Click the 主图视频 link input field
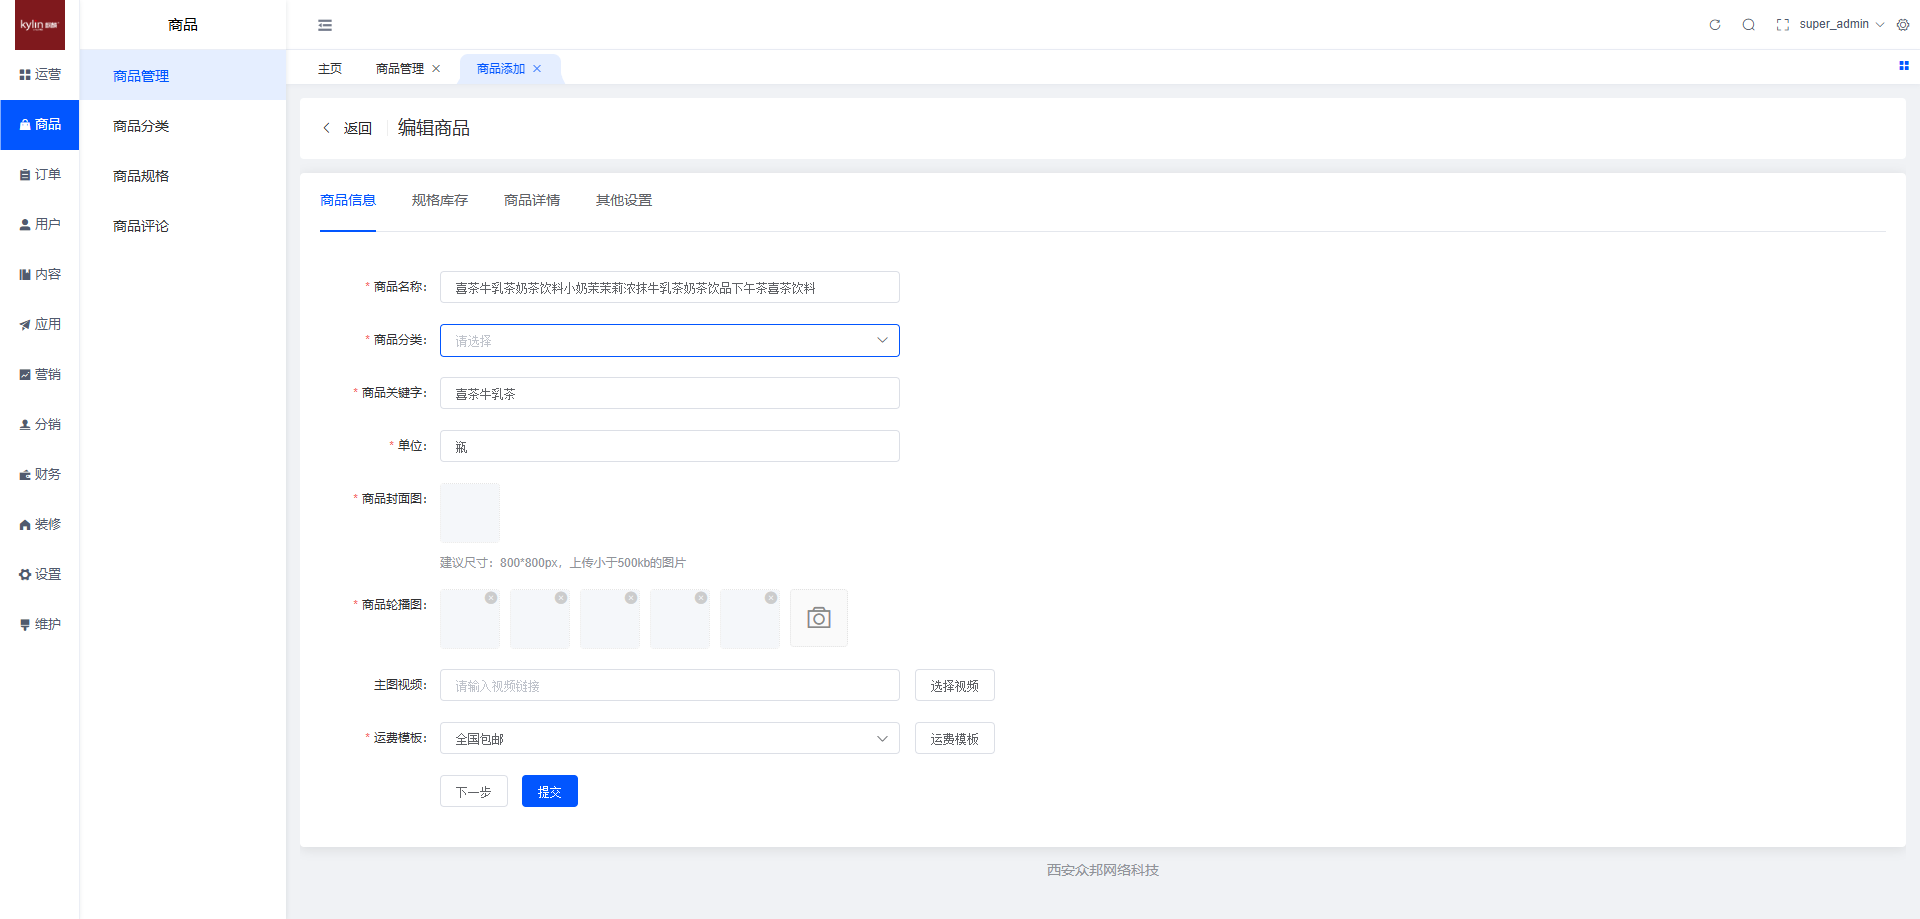 (x=669, y=685)
